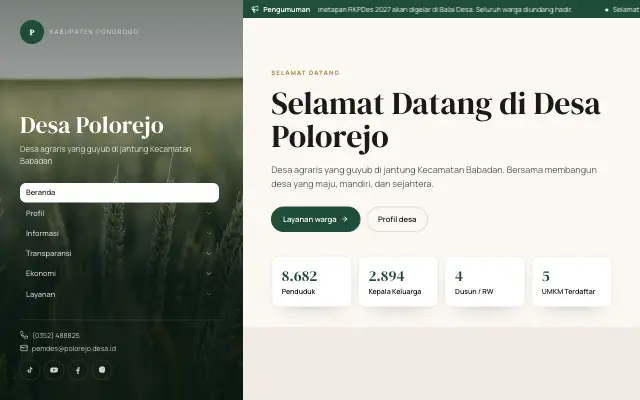The height and width of the screenshot is (400, 640).
Task: Open the Facebook page icon
Action: [x=78, y=370]
